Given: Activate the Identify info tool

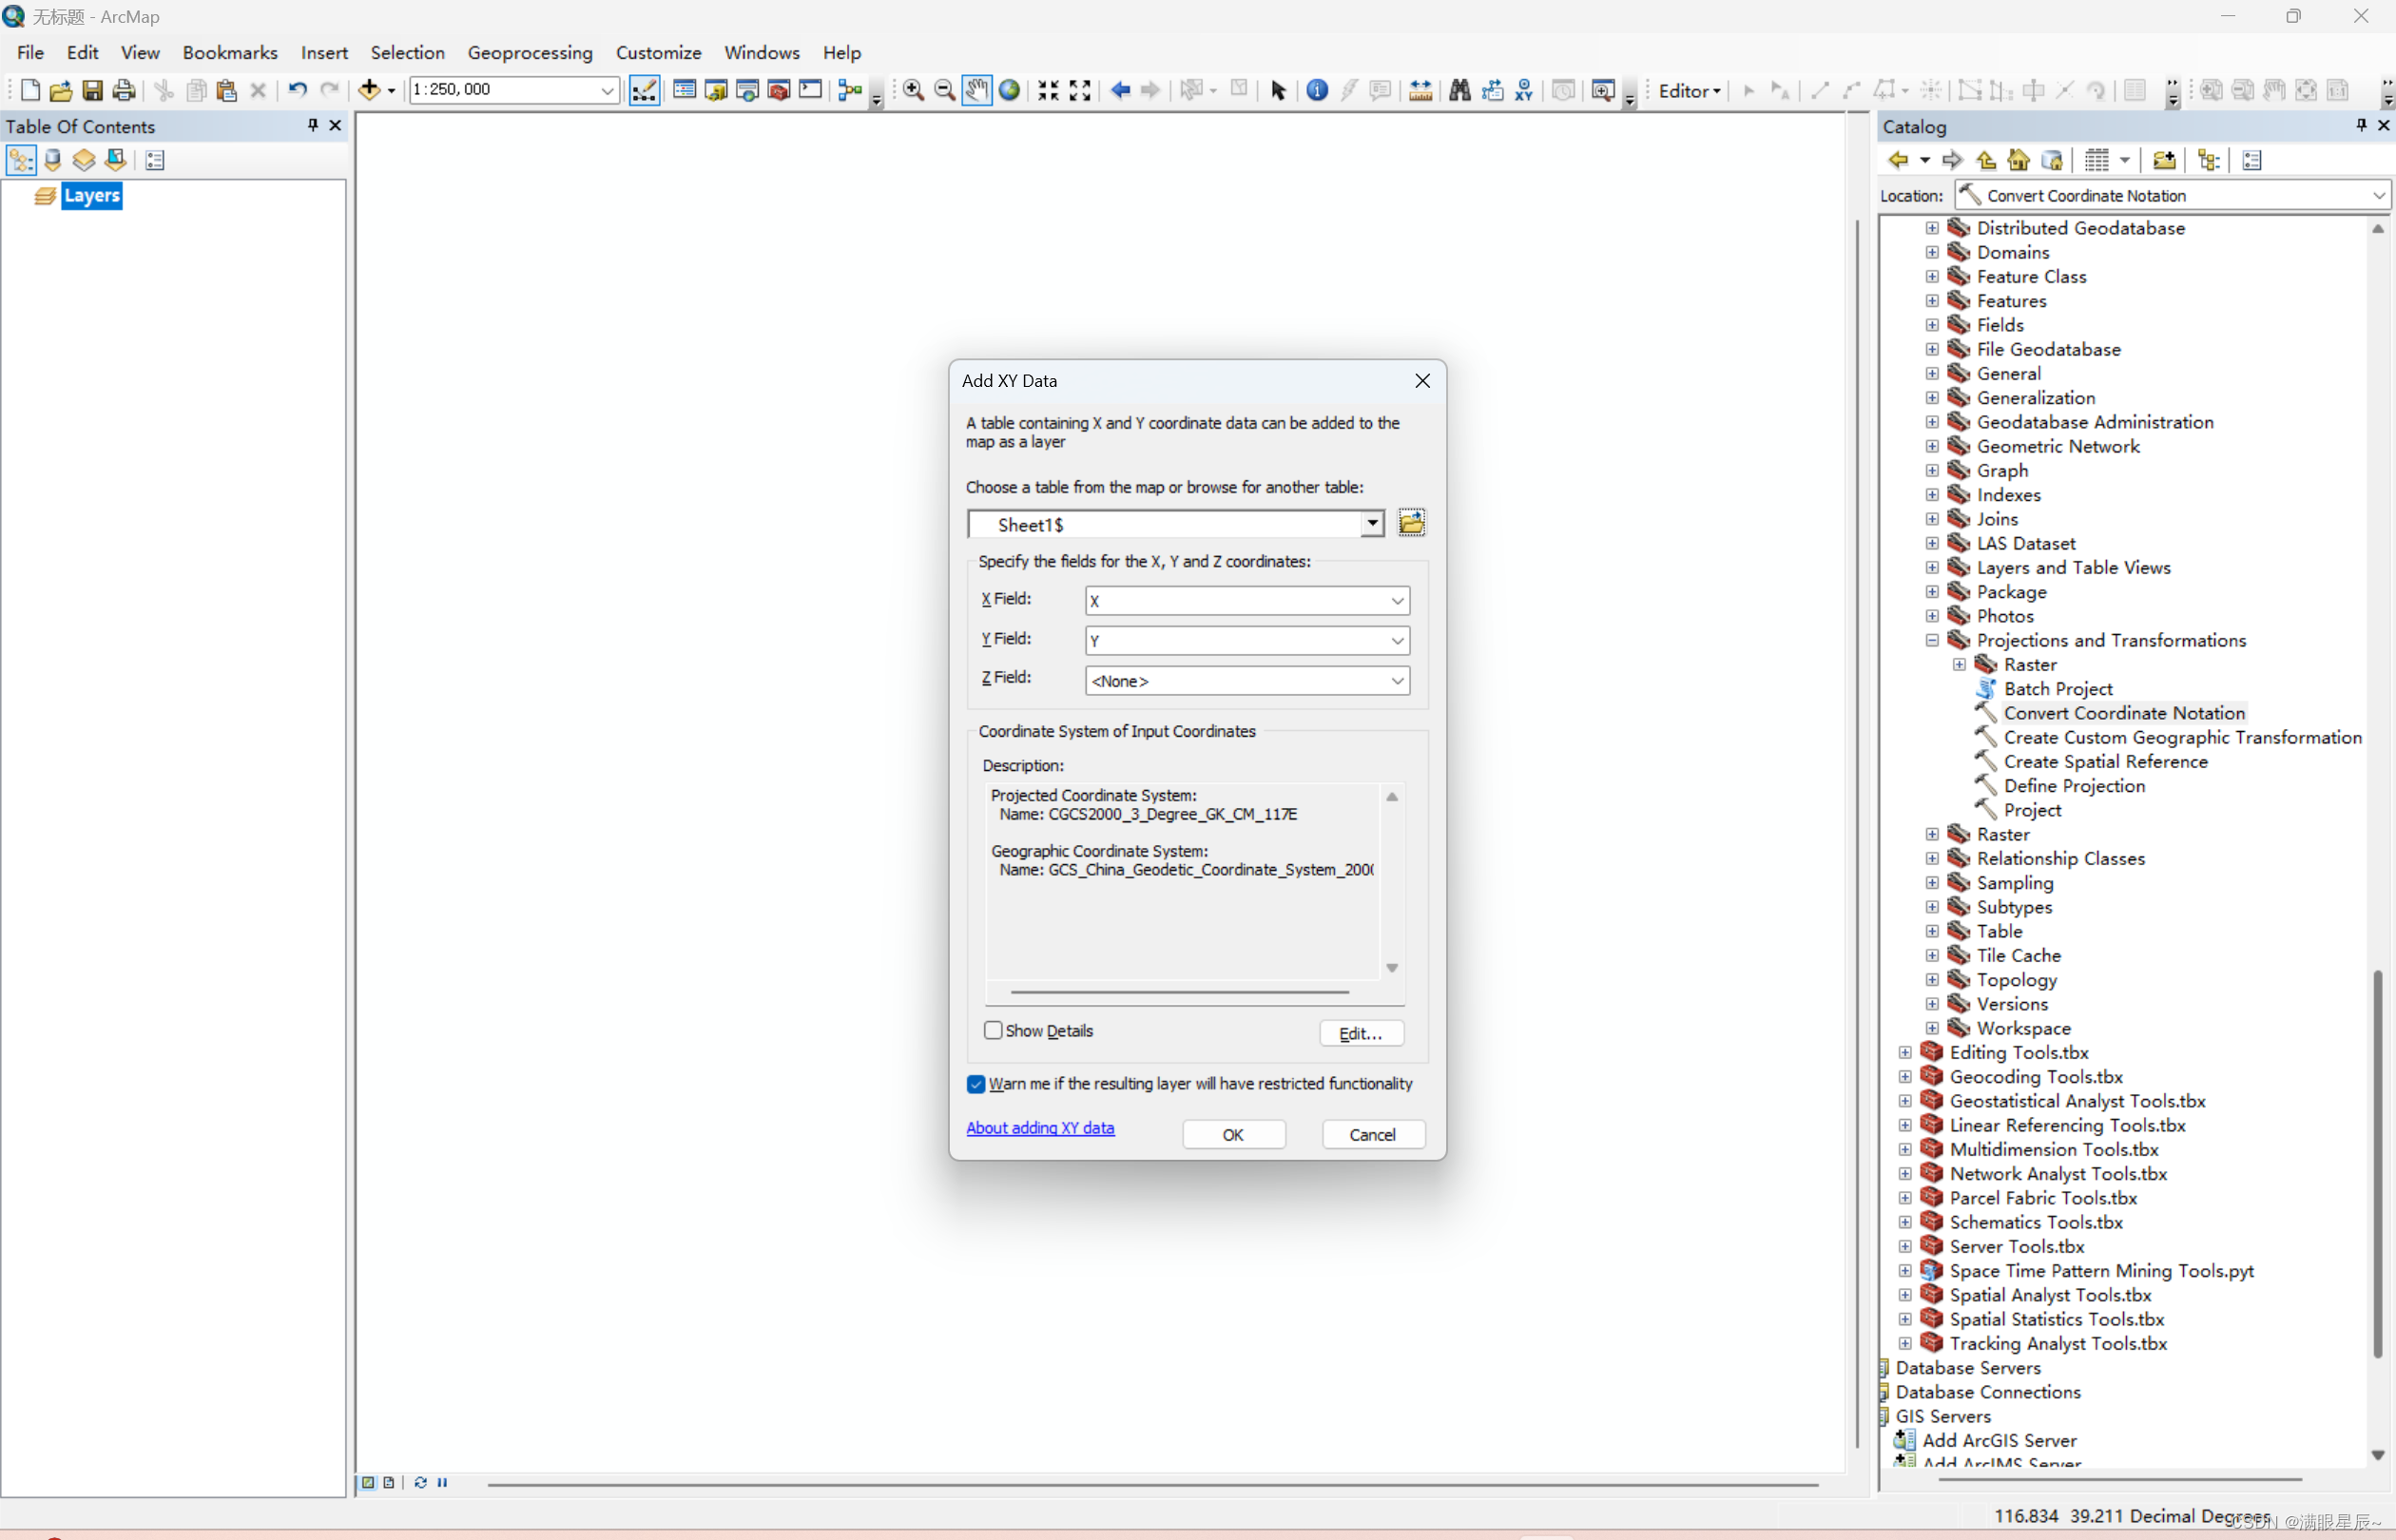Looking at the screenshot, I should (1317, 90).
